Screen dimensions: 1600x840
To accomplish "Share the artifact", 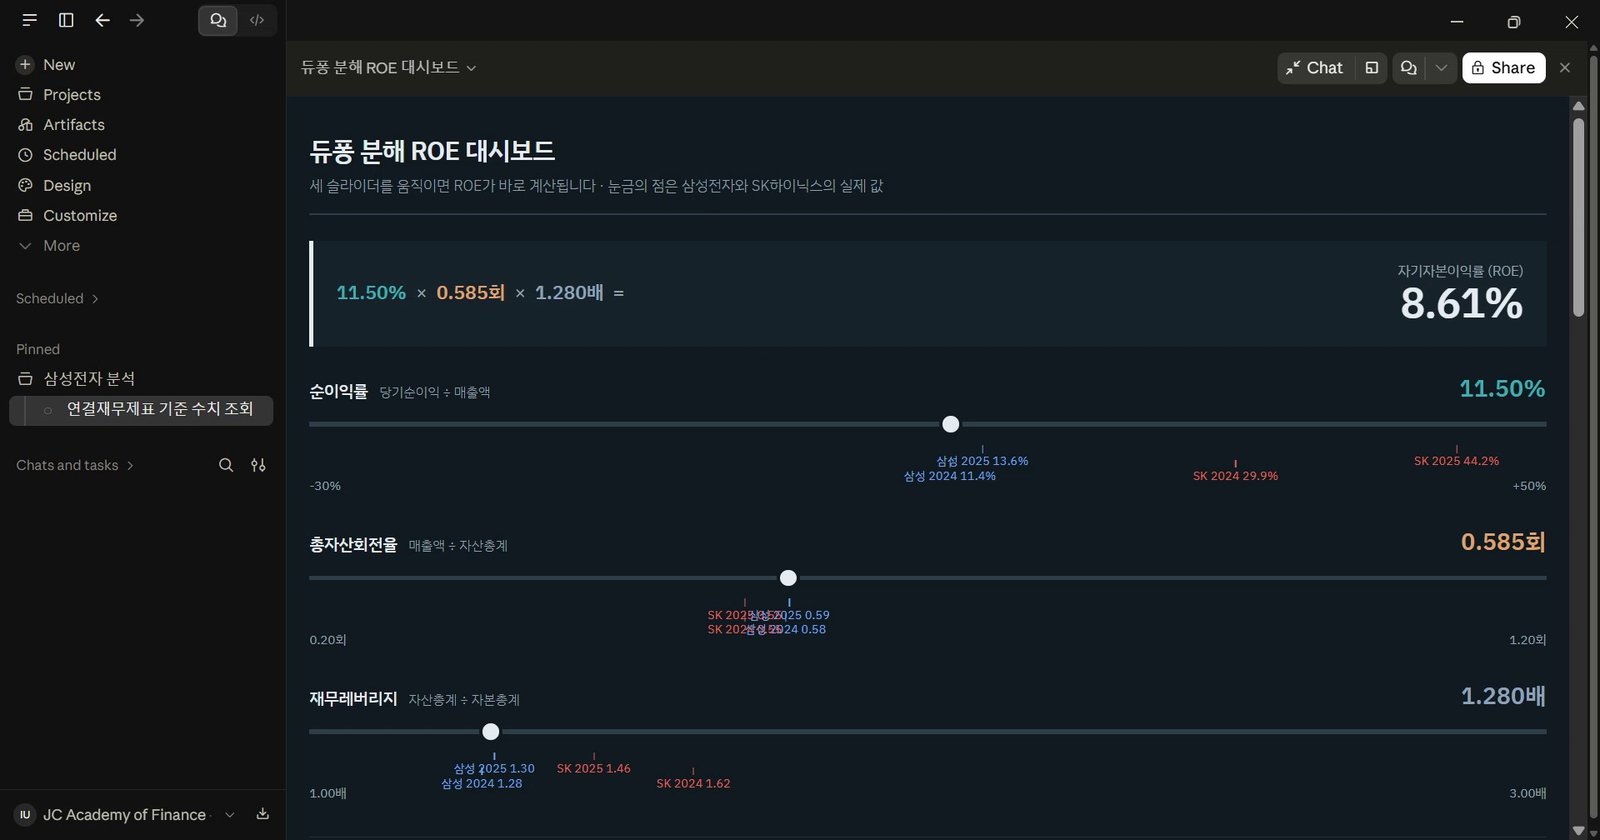I will pyautogui.click(x=1504, y=68).
